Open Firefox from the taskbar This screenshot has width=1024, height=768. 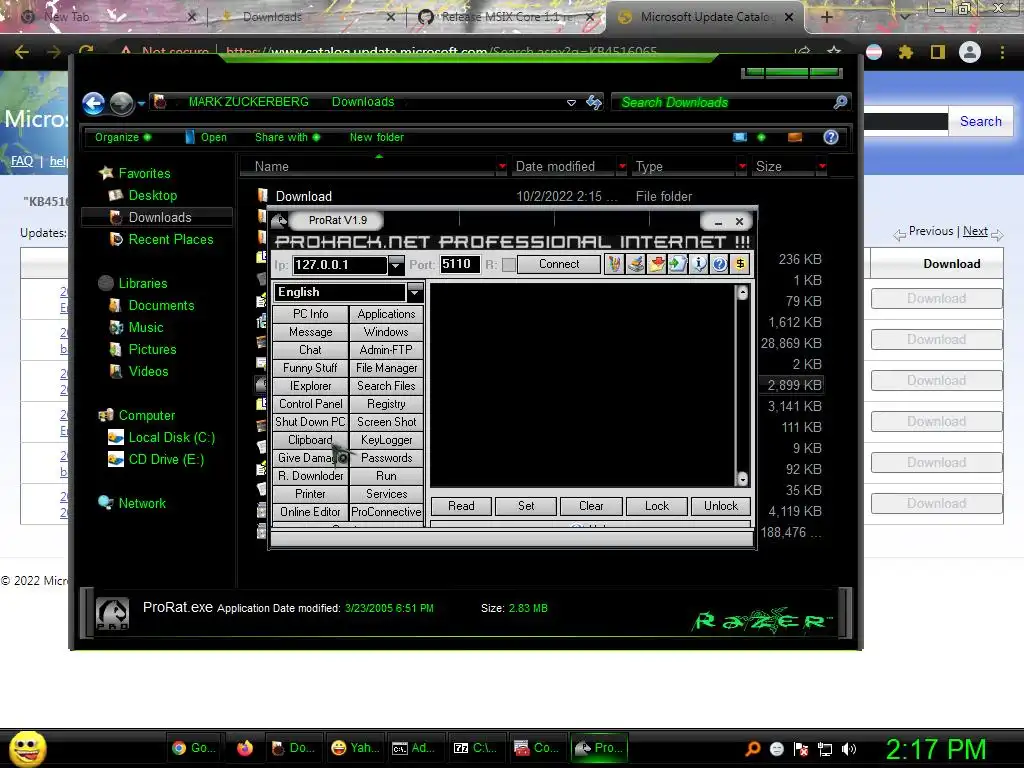tap(245, 748)
